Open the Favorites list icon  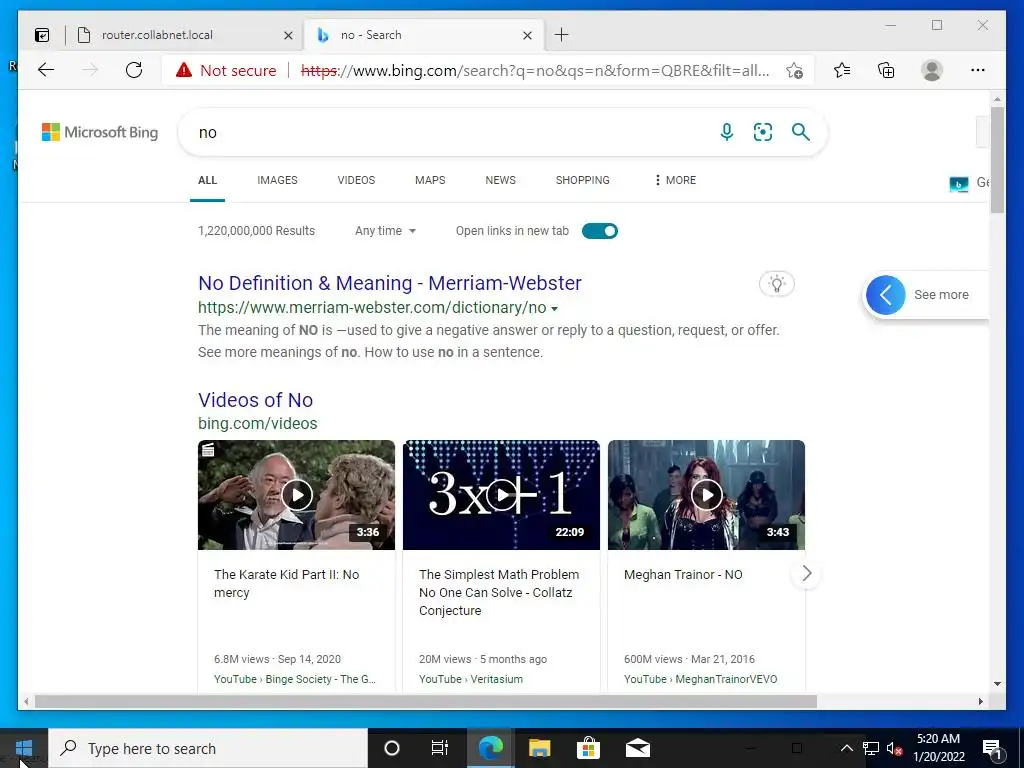842,70
